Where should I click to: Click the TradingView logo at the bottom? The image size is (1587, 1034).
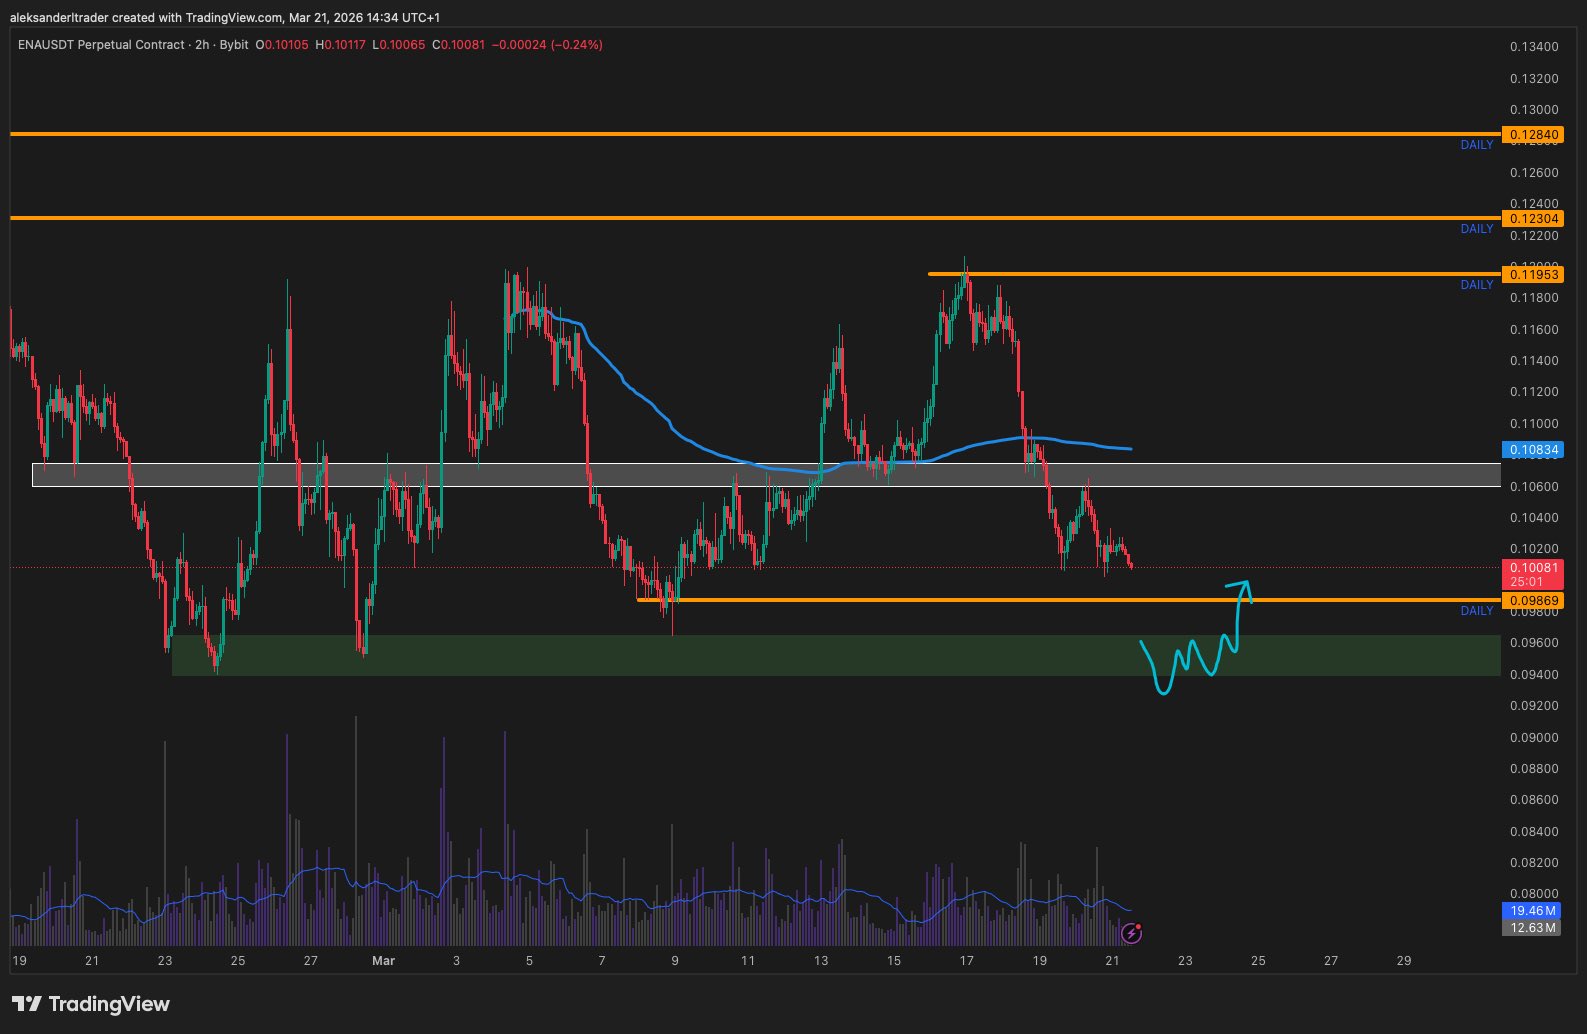pyautogui.click(x=91, y=1004)
